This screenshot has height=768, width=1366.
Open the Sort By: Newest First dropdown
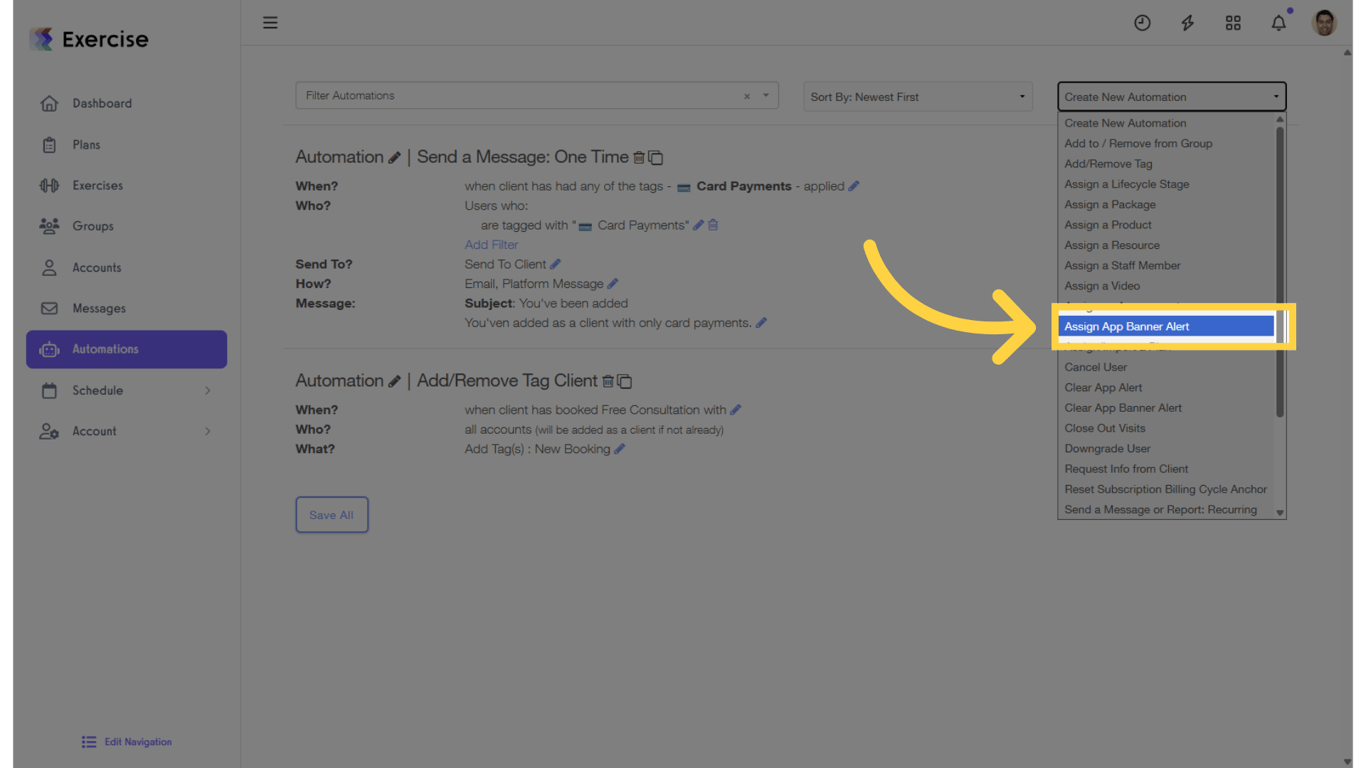point(916,96)
